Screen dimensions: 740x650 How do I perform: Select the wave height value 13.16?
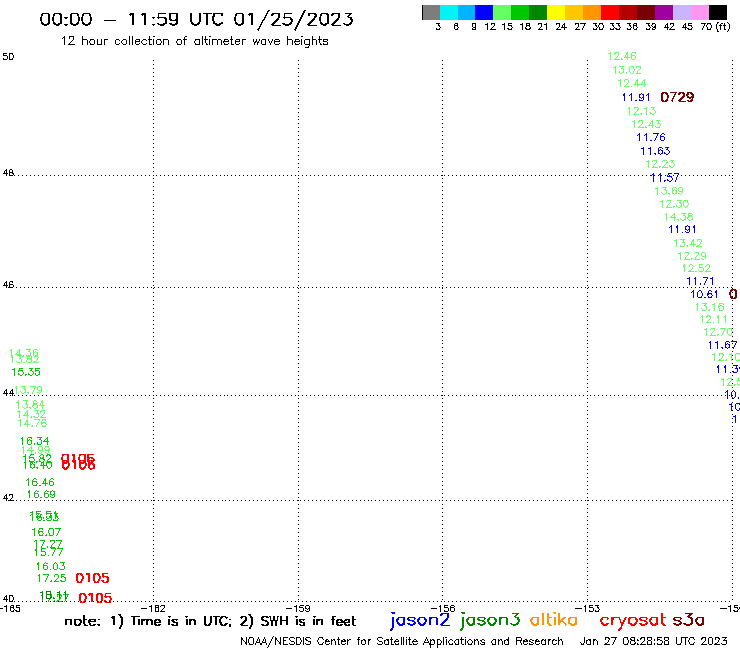coord(709,307)
